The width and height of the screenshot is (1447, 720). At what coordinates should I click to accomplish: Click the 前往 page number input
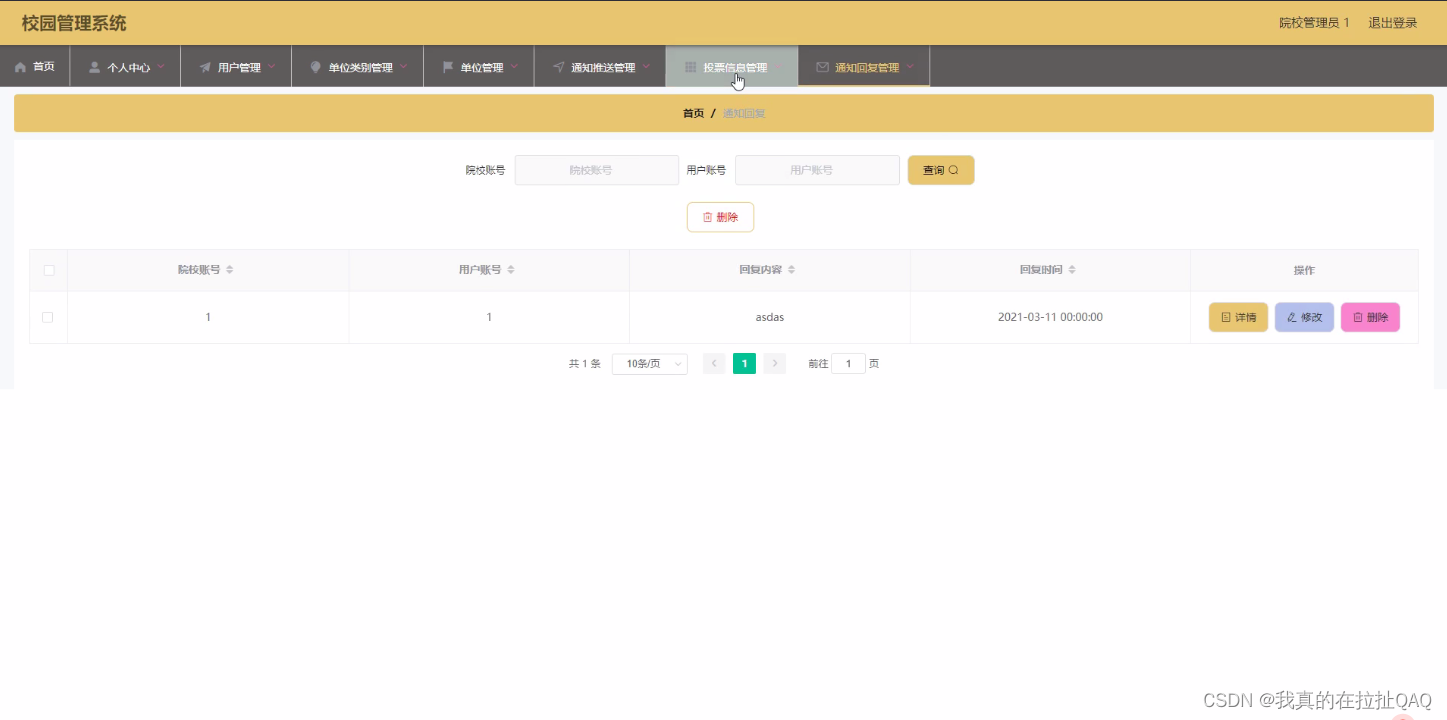pos(848,364)
